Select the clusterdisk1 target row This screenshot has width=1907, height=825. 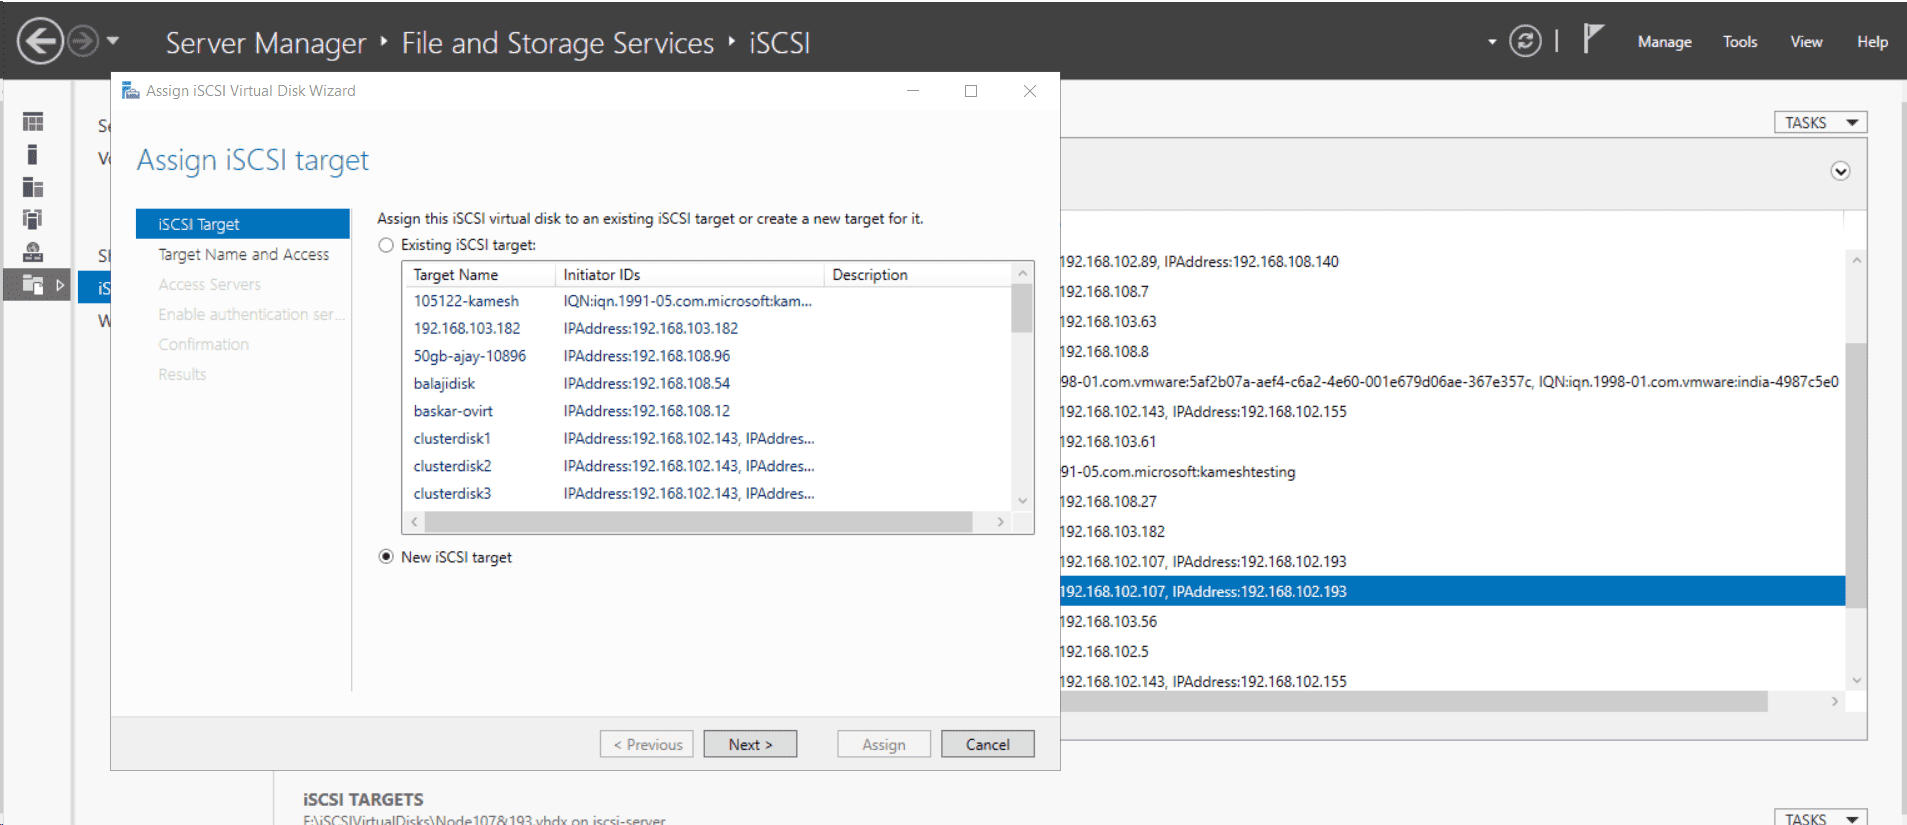(707, 438)
